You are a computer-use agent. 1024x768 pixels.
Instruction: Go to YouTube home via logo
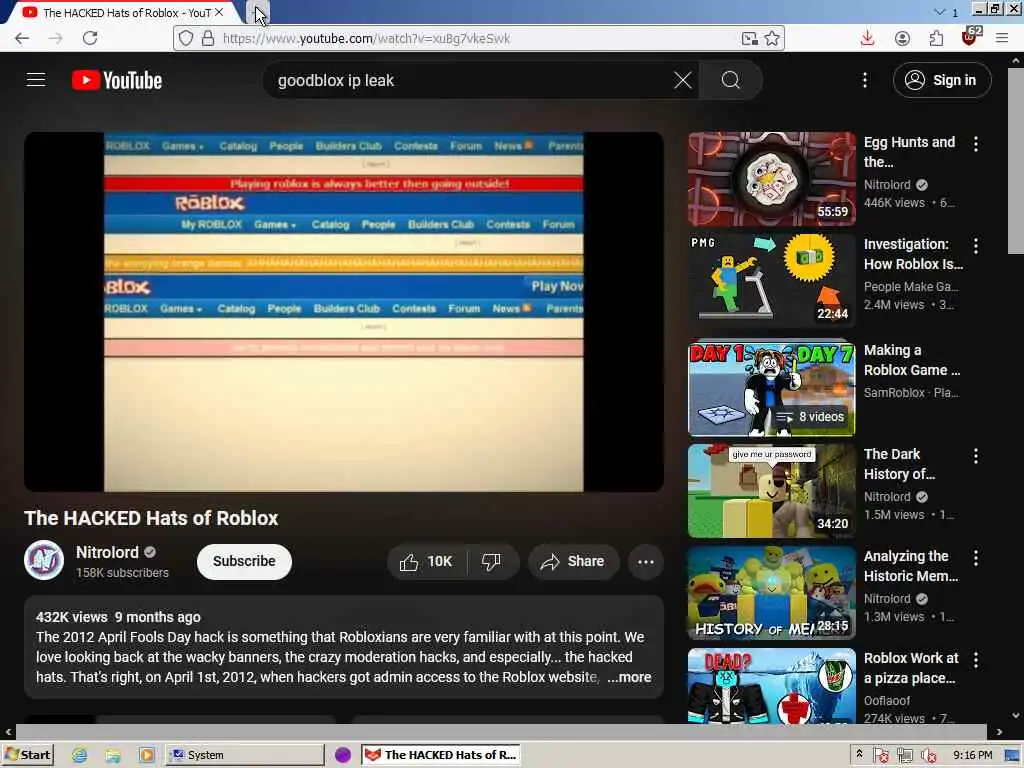pyautogui.click(x=117, y=80)
